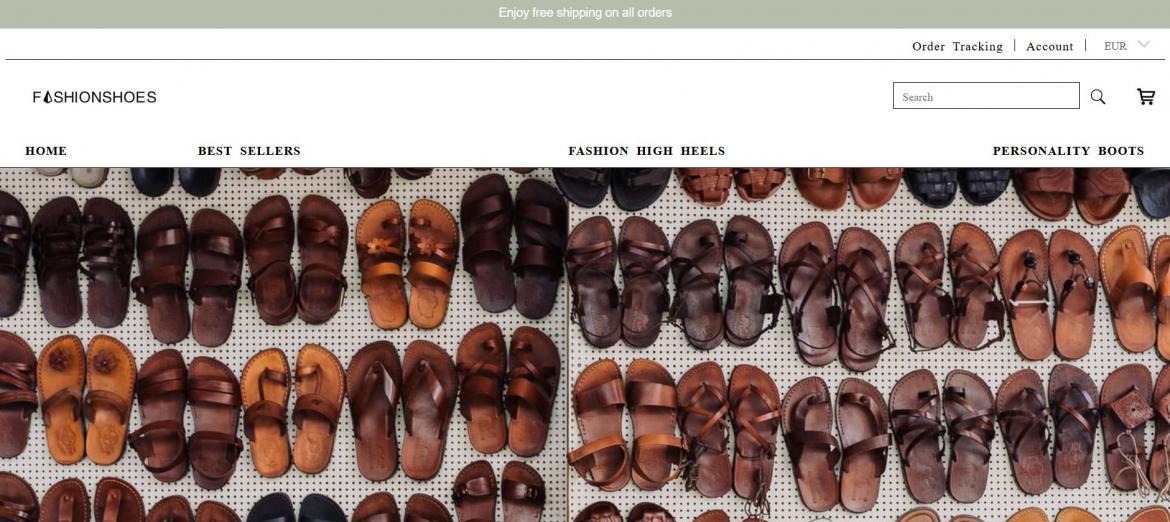Click 'Enjoy free shipping on all orders' banner

[x=585, y=13]
